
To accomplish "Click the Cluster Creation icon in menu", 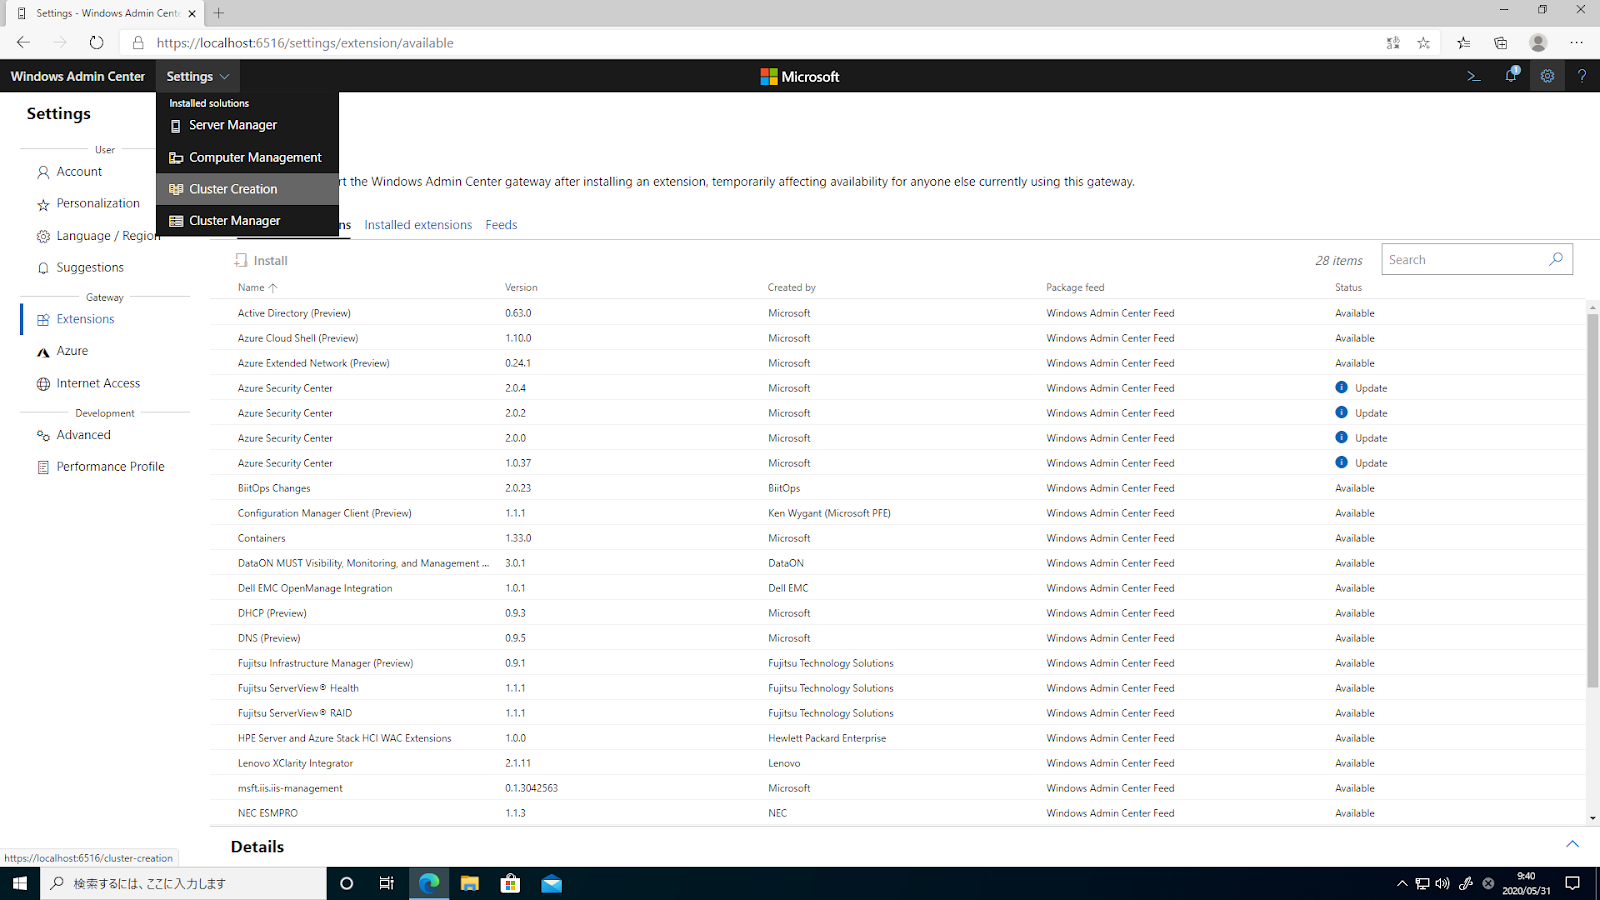I will coord(176,189).
